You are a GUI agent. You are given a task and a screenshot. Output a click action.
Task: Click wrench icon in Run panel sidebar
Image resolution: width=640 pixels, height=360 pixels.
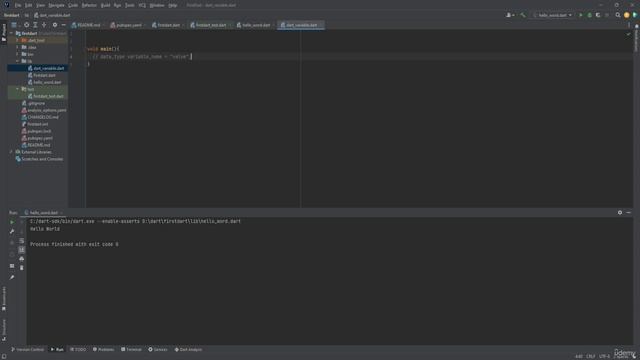pyautogui.click(x=12, y=231)
